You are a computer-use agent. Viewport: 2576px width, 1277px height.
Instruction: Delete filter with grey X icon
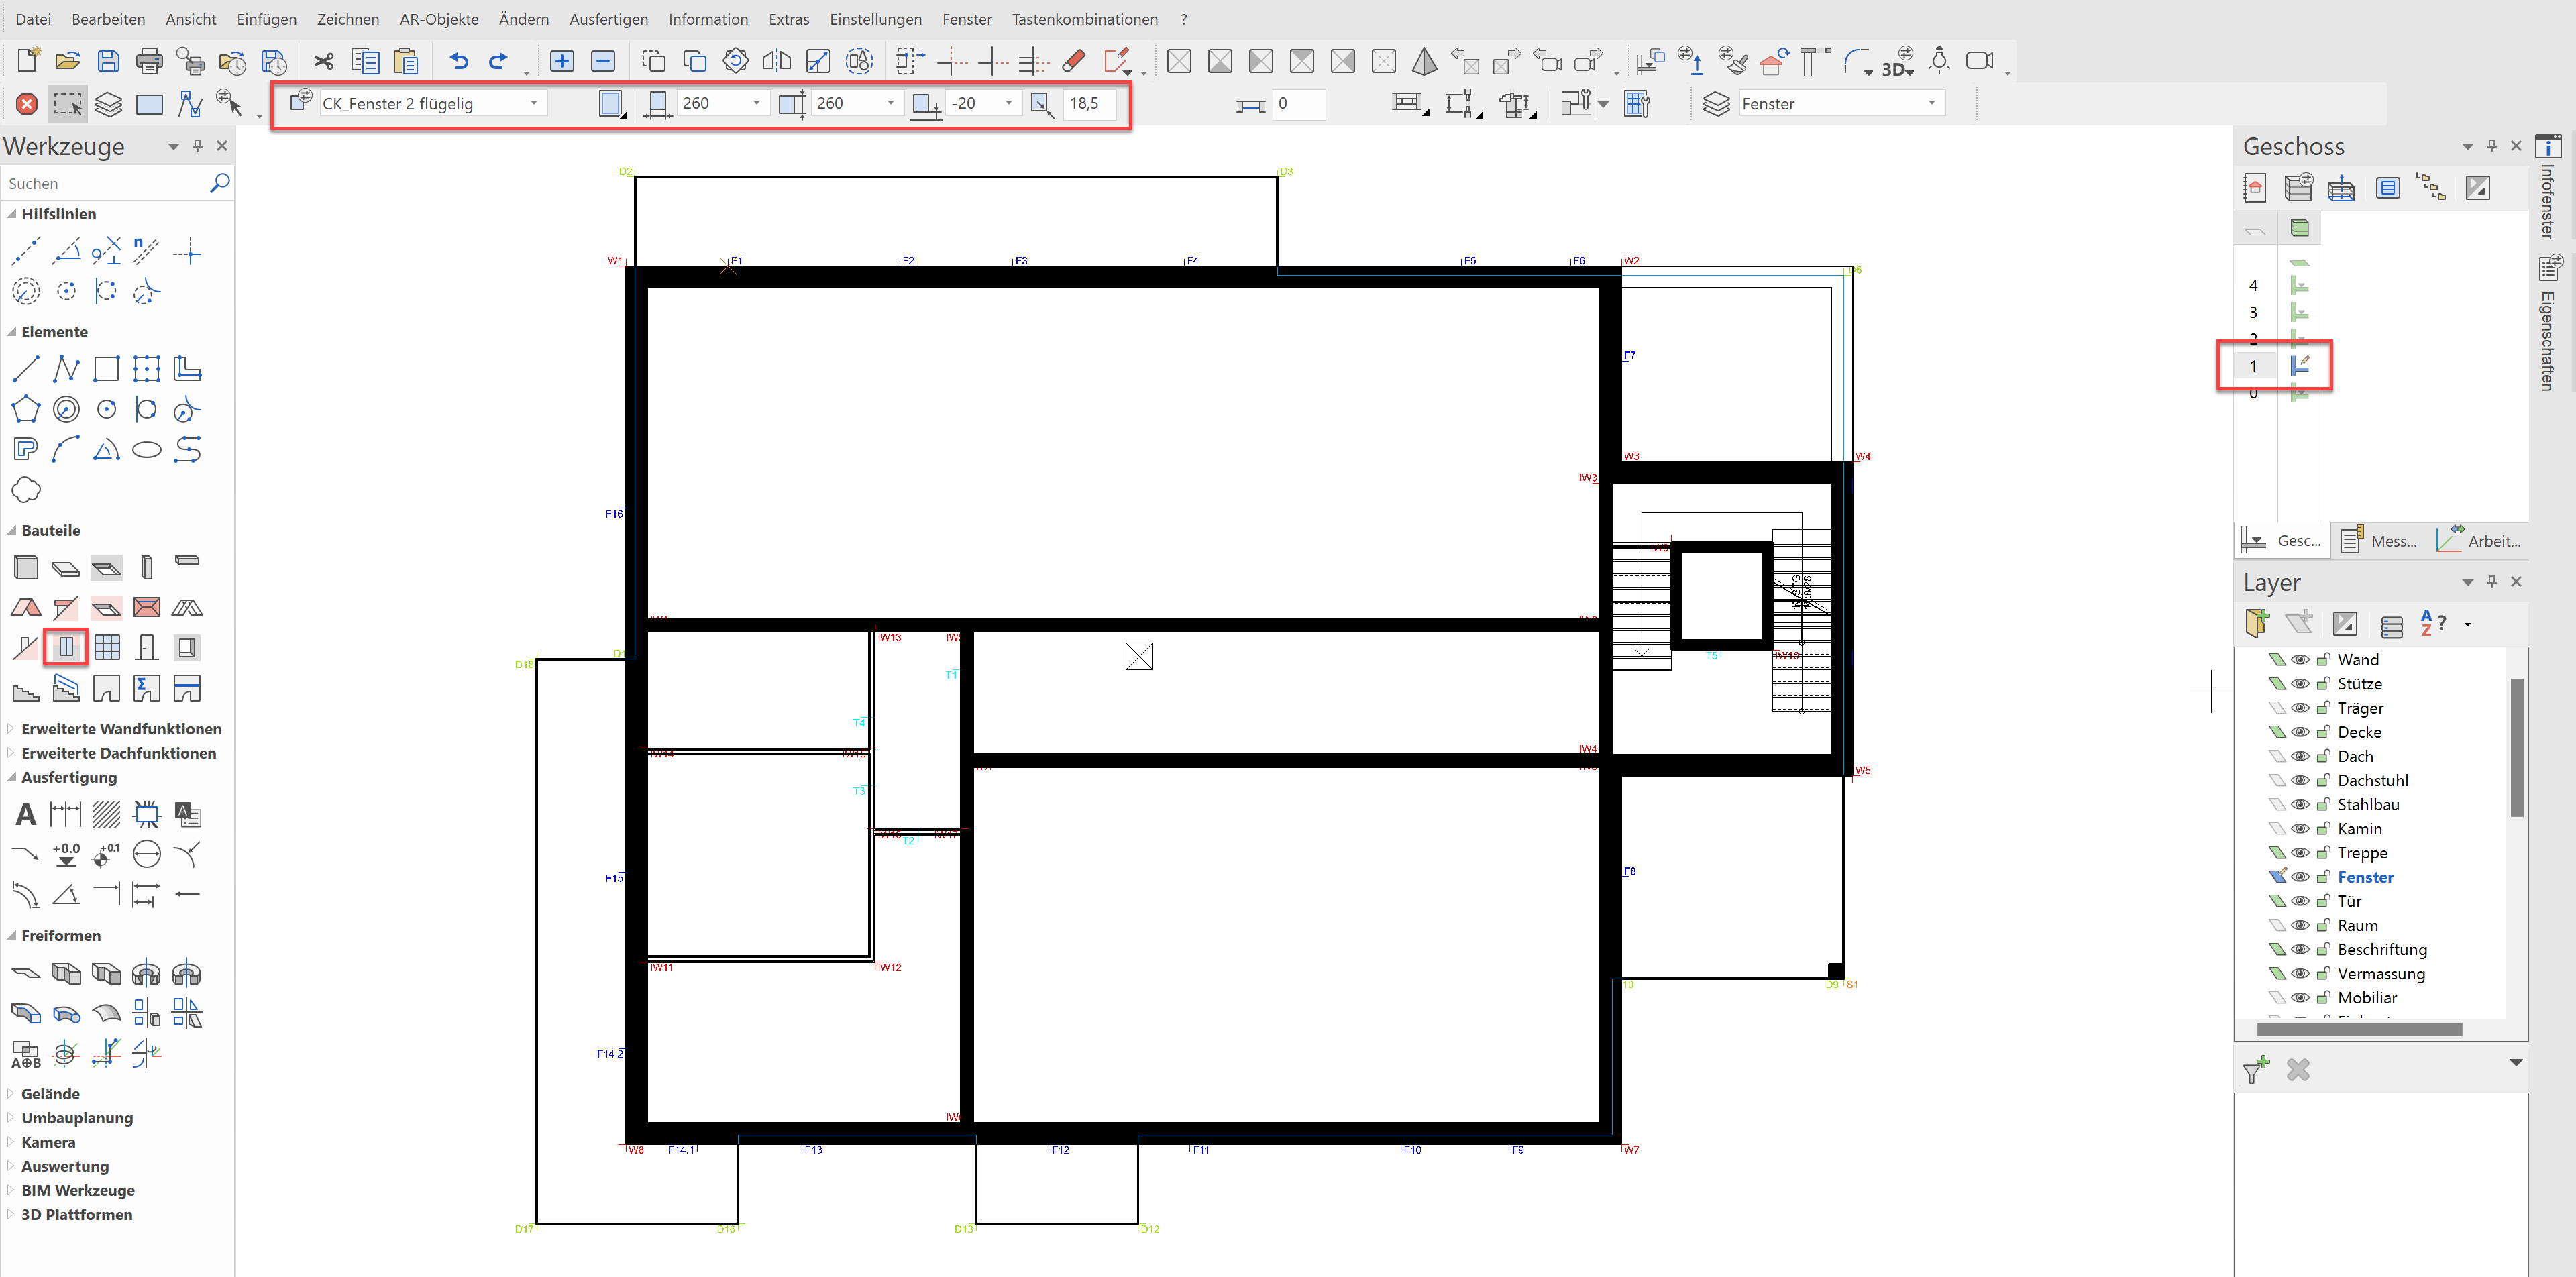[2298, 1070]
